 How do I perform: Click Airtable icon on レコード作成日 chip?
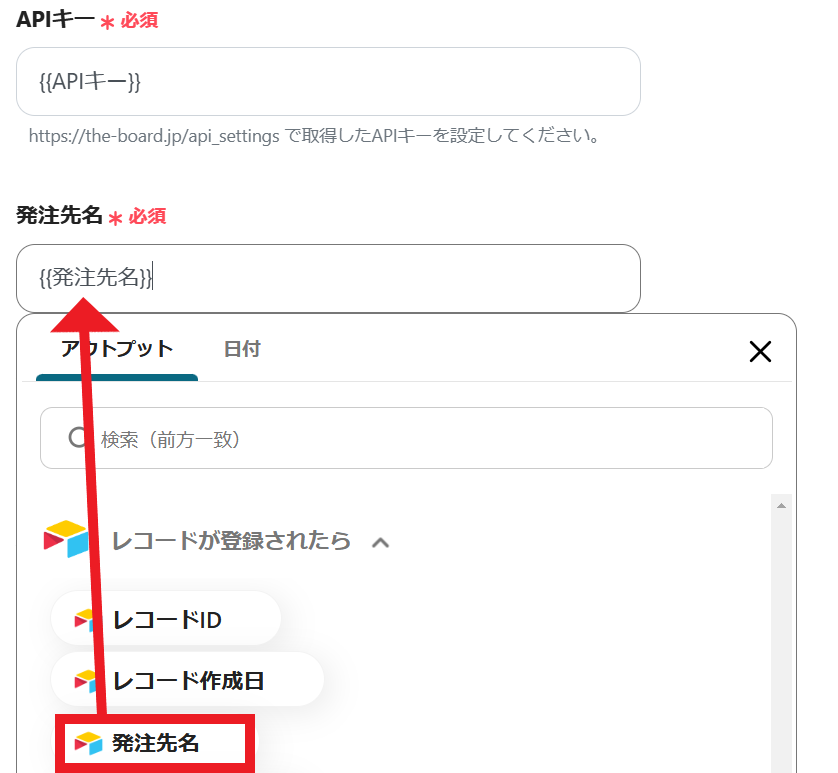pos(85,681)
